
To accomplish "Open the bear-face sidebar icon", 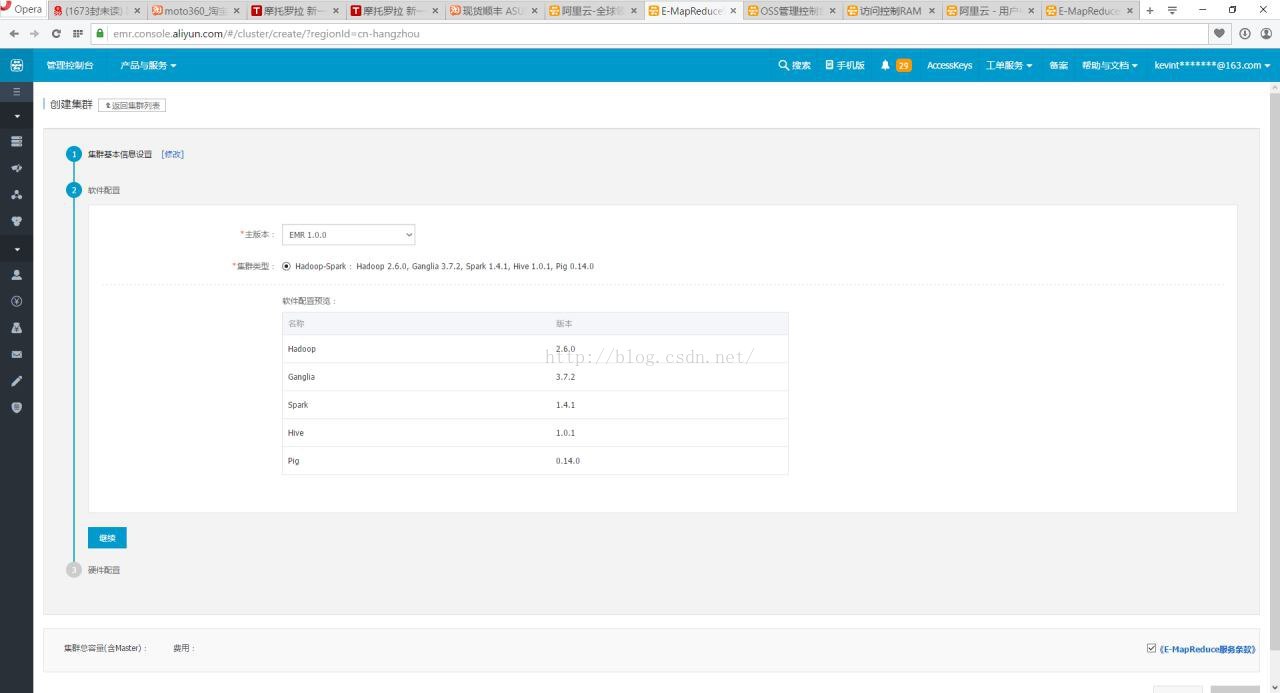I will tap(16, 221).
